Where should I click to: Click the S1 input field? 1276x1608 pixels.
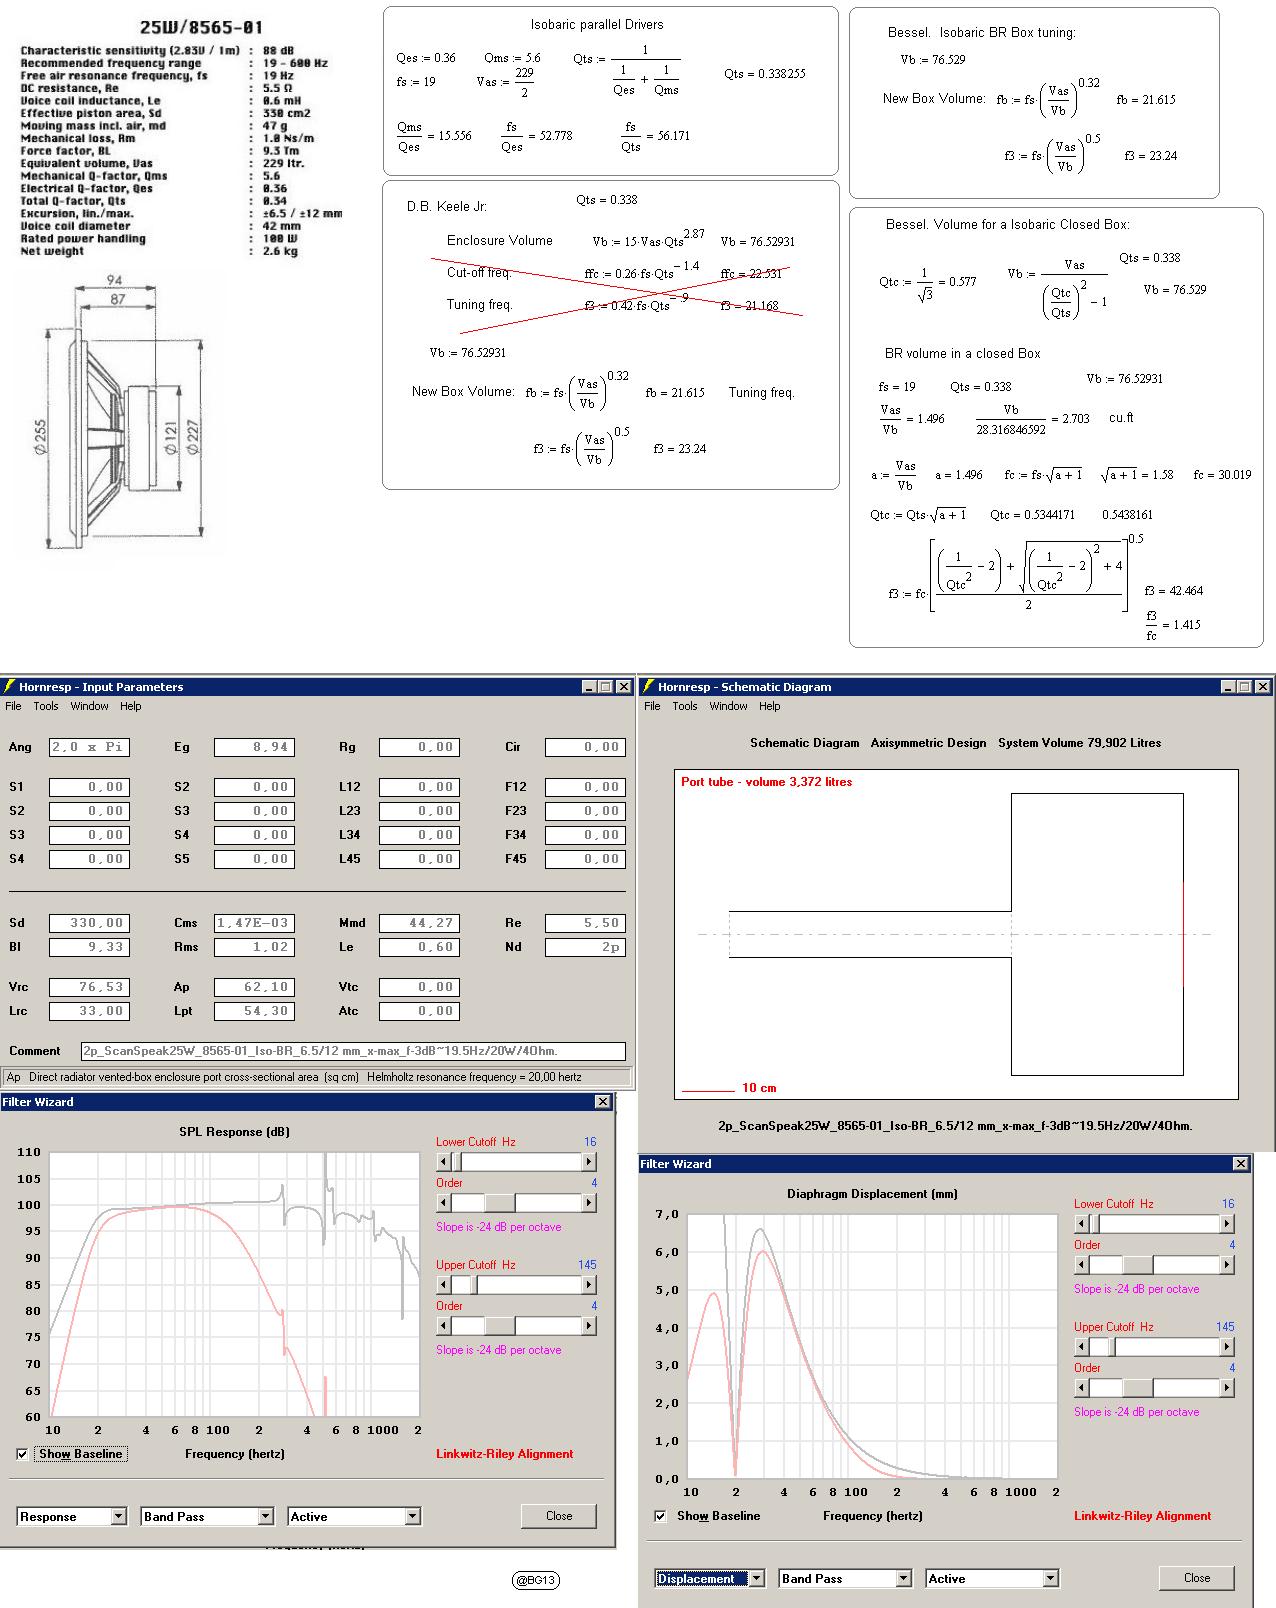(x=89, y=787)
